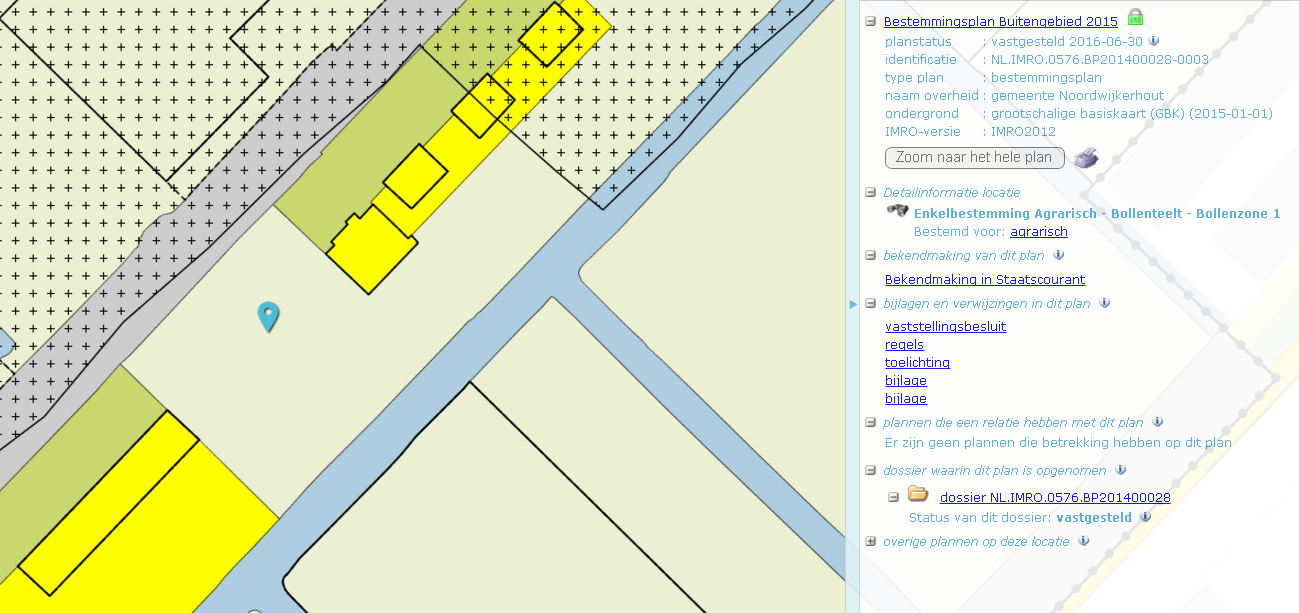Click the green padlock icon beside plan title

(x=1135, y=18)
